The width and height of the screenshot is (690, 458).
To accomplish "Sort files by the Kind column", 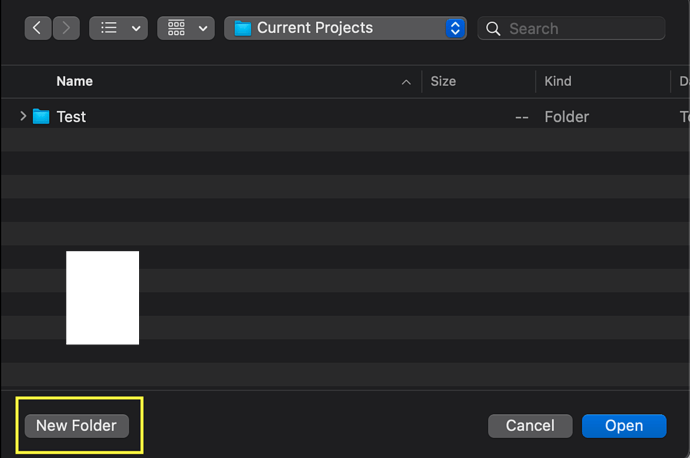I will coord(557,81).
